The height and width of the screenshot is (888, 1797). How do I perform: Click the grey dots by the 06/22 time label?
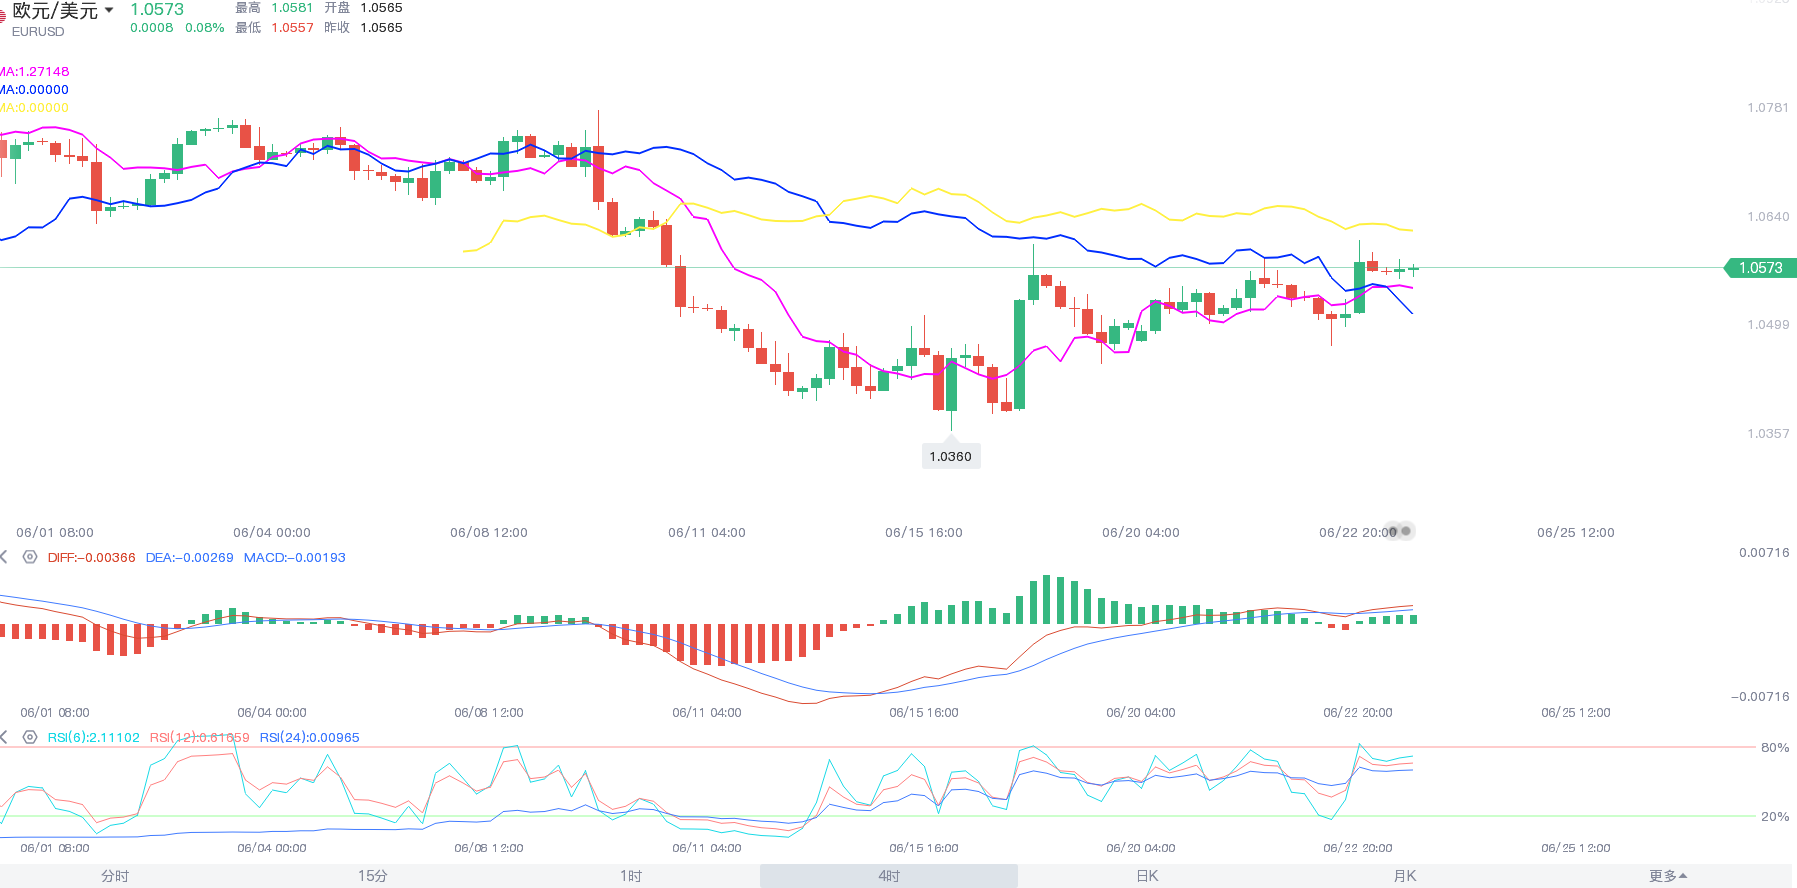point(1399,531)
